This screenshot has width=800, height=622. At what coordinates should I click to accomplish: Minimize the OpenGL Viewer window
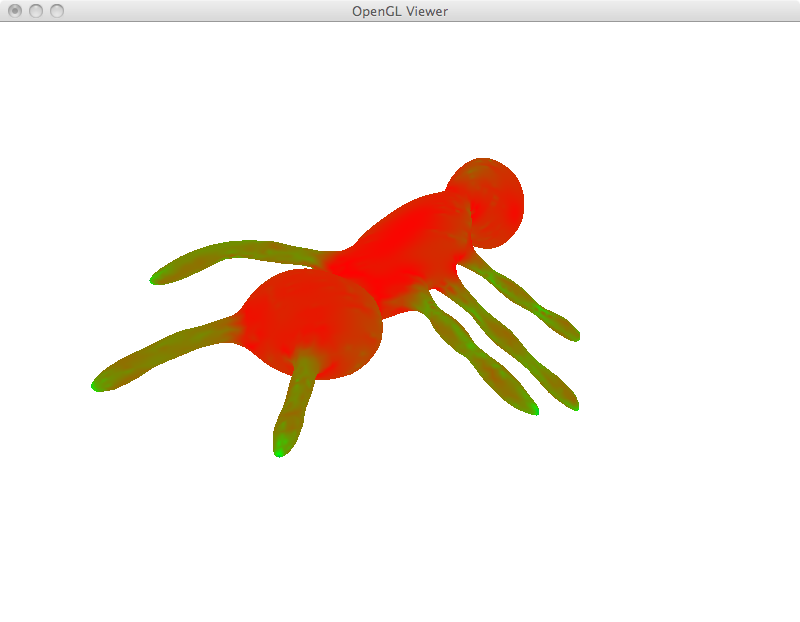tap(36, 11)
